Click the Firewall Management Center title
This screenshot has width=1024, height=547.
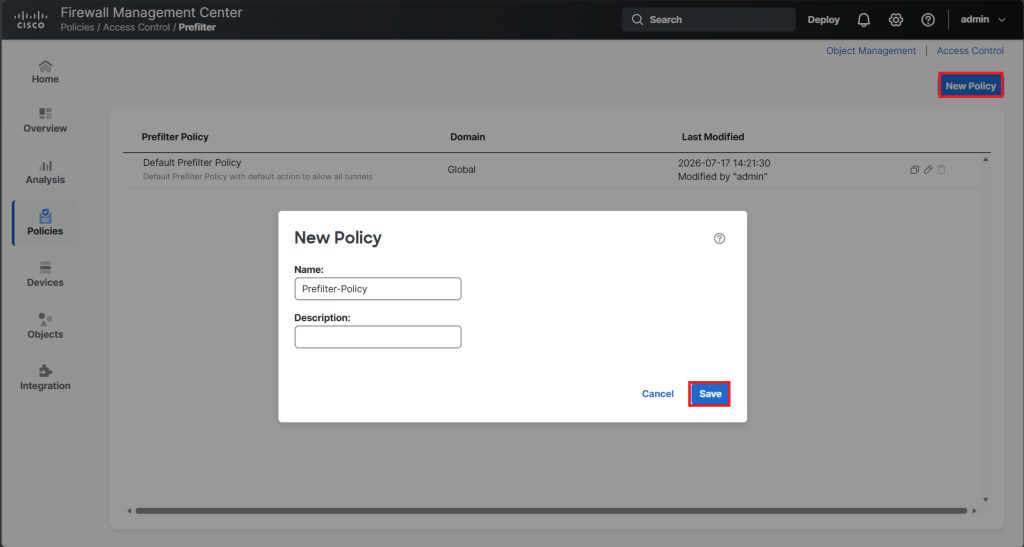pos(152,12)
